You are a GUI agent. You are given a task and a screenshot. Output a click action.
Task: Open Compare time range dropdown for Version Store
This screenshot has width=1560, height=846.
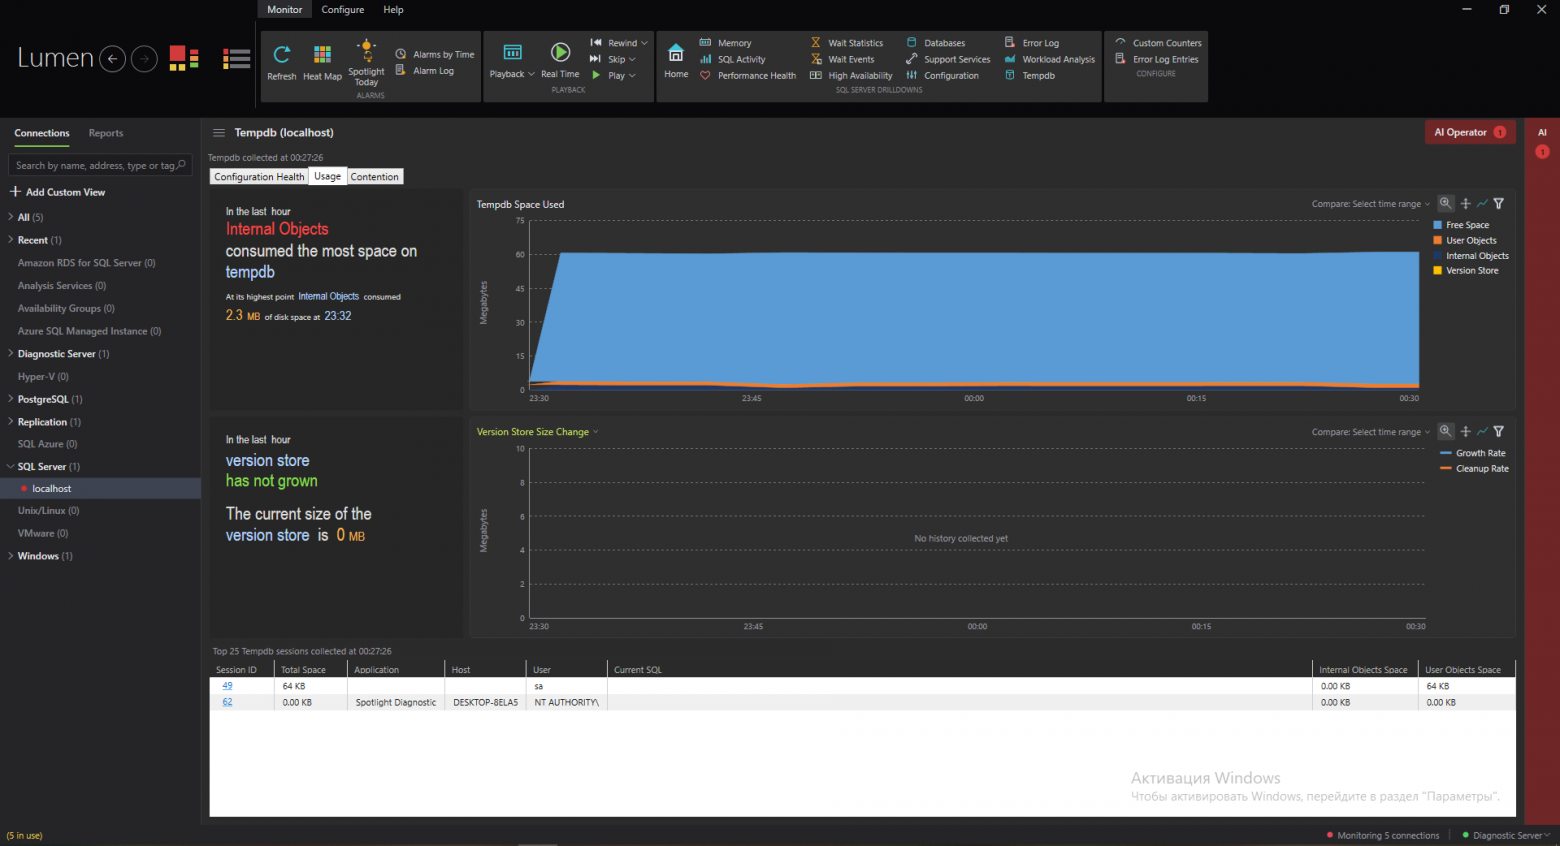(1370, 432)
